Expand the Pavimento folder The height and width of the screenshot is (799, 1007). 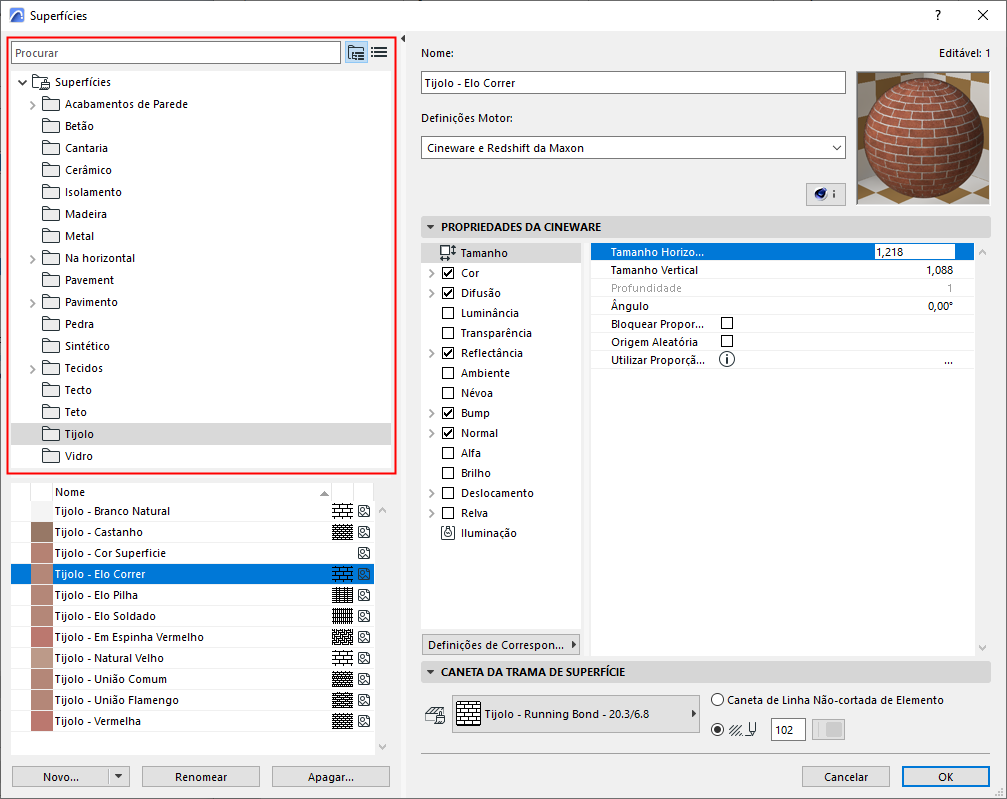32,303
